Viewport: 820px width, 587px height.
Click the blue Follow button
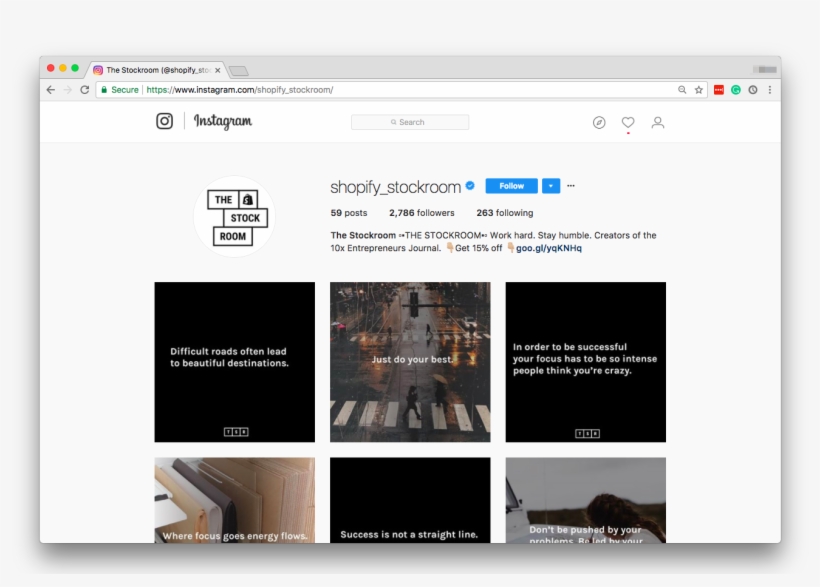coord(511,186)
